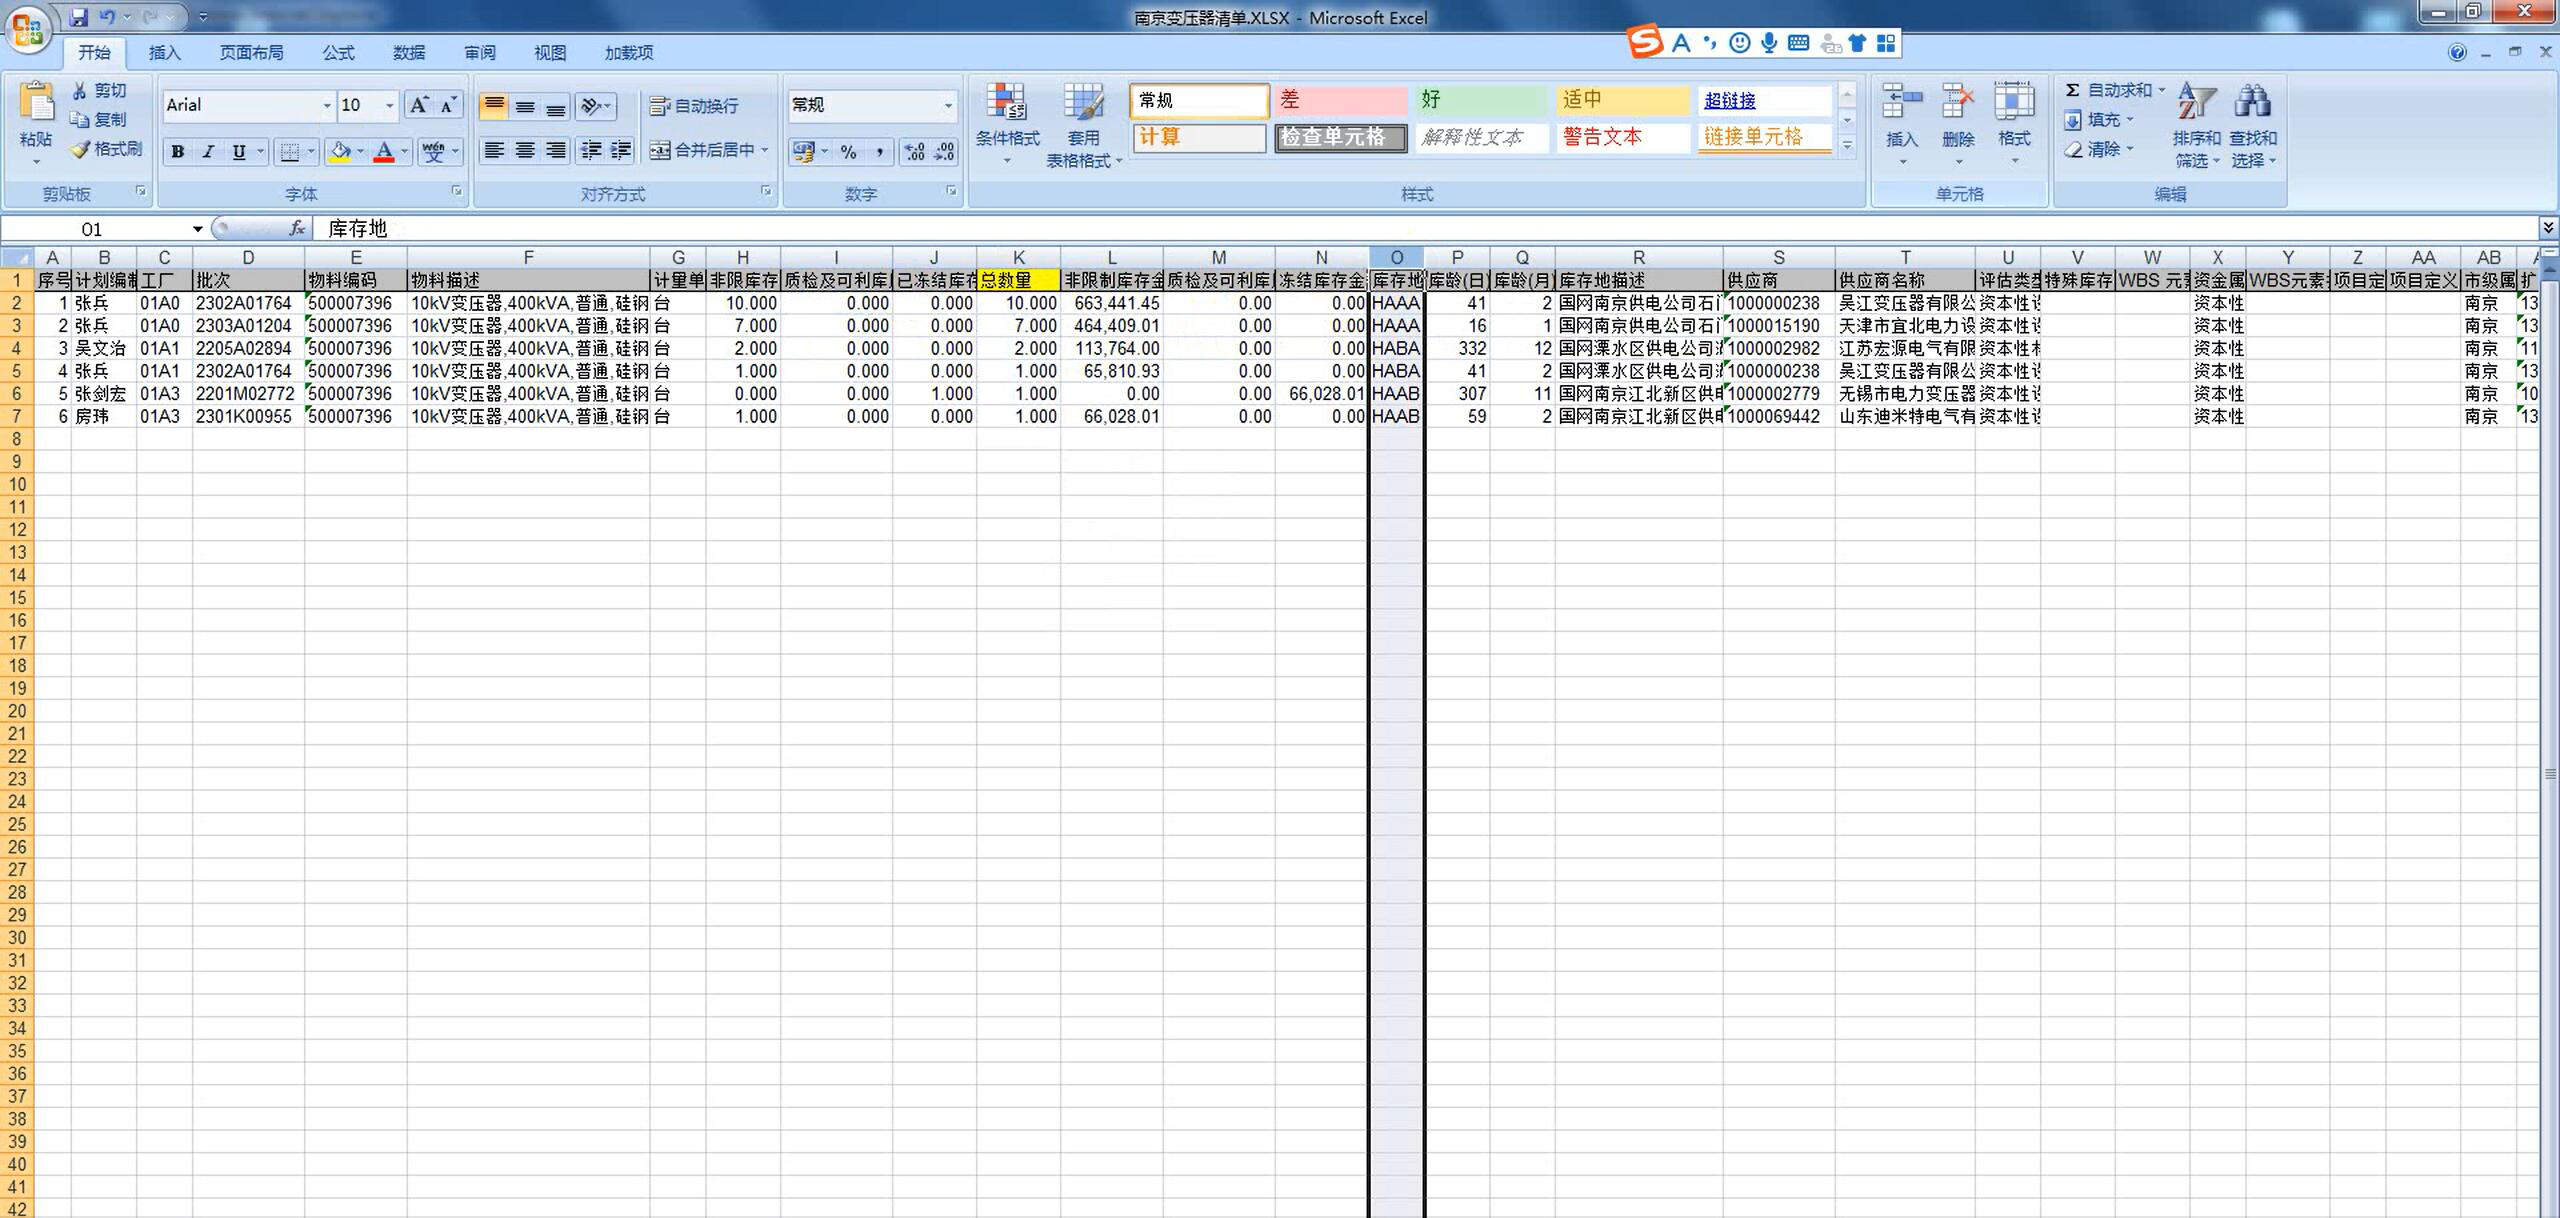Click the Increase Font Size icon
The width and height of the screenshot is (2560, 1218).
pyautogui.click(x=419, y=105)
